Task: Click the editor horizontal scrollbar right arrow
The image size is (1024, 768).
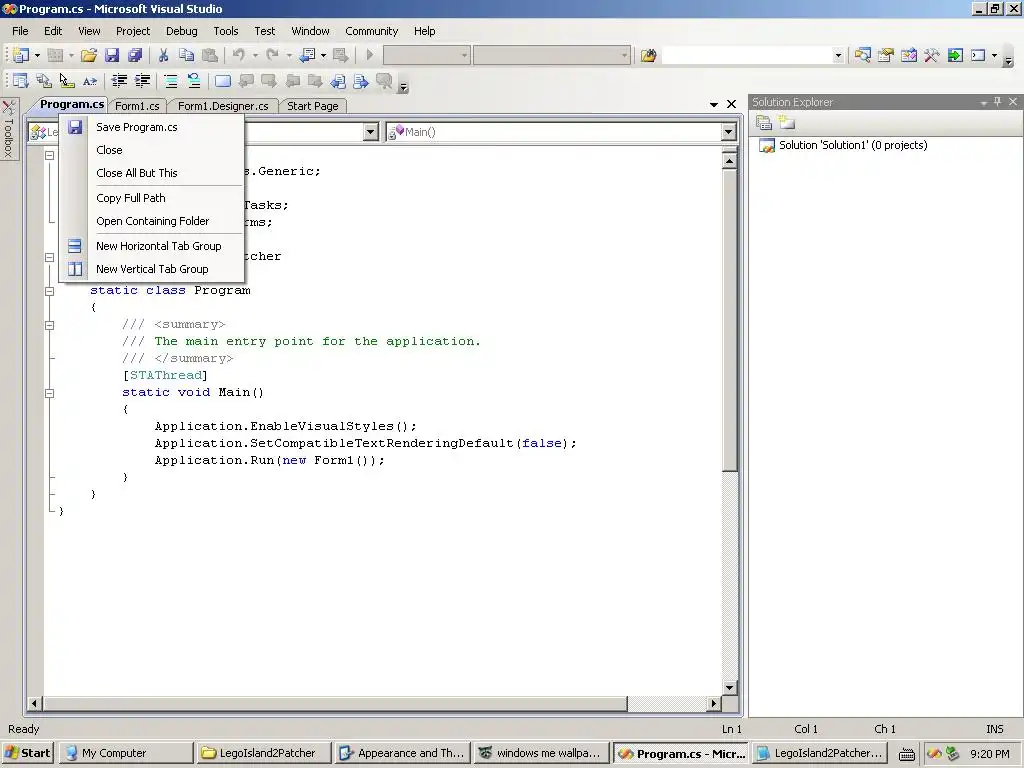Action: [714, 703]
